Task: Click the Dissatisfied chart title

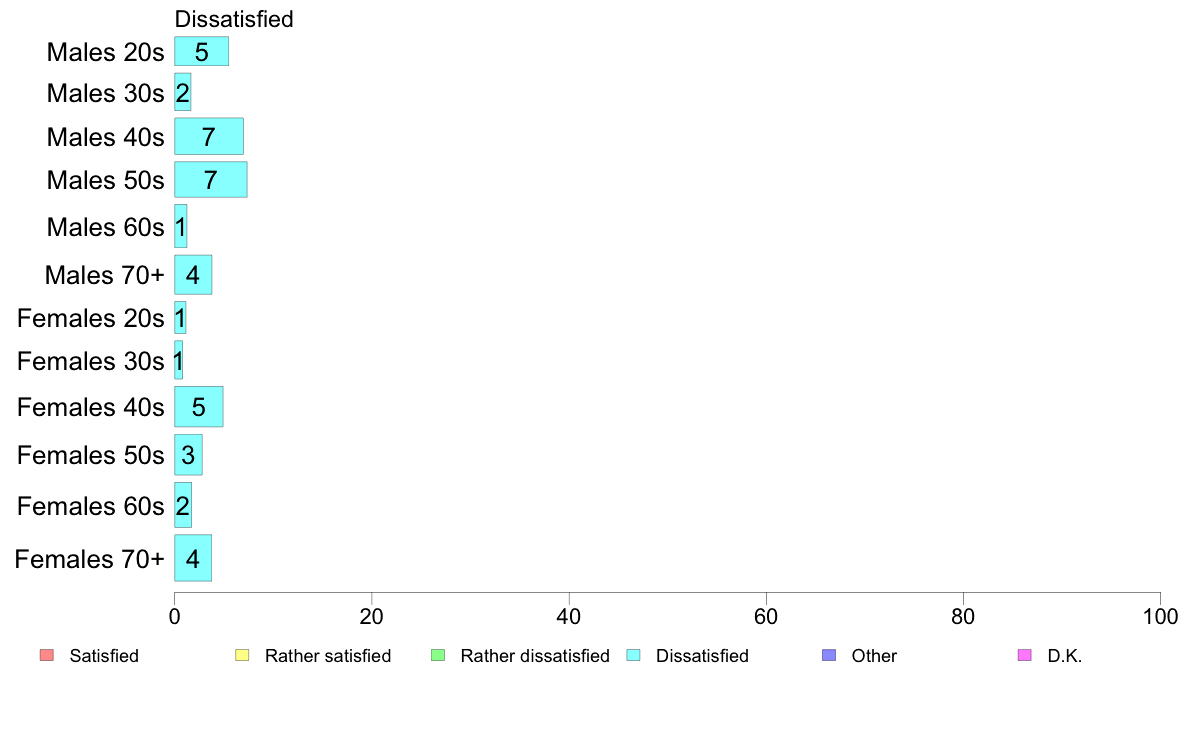Action: pos(234,19)
